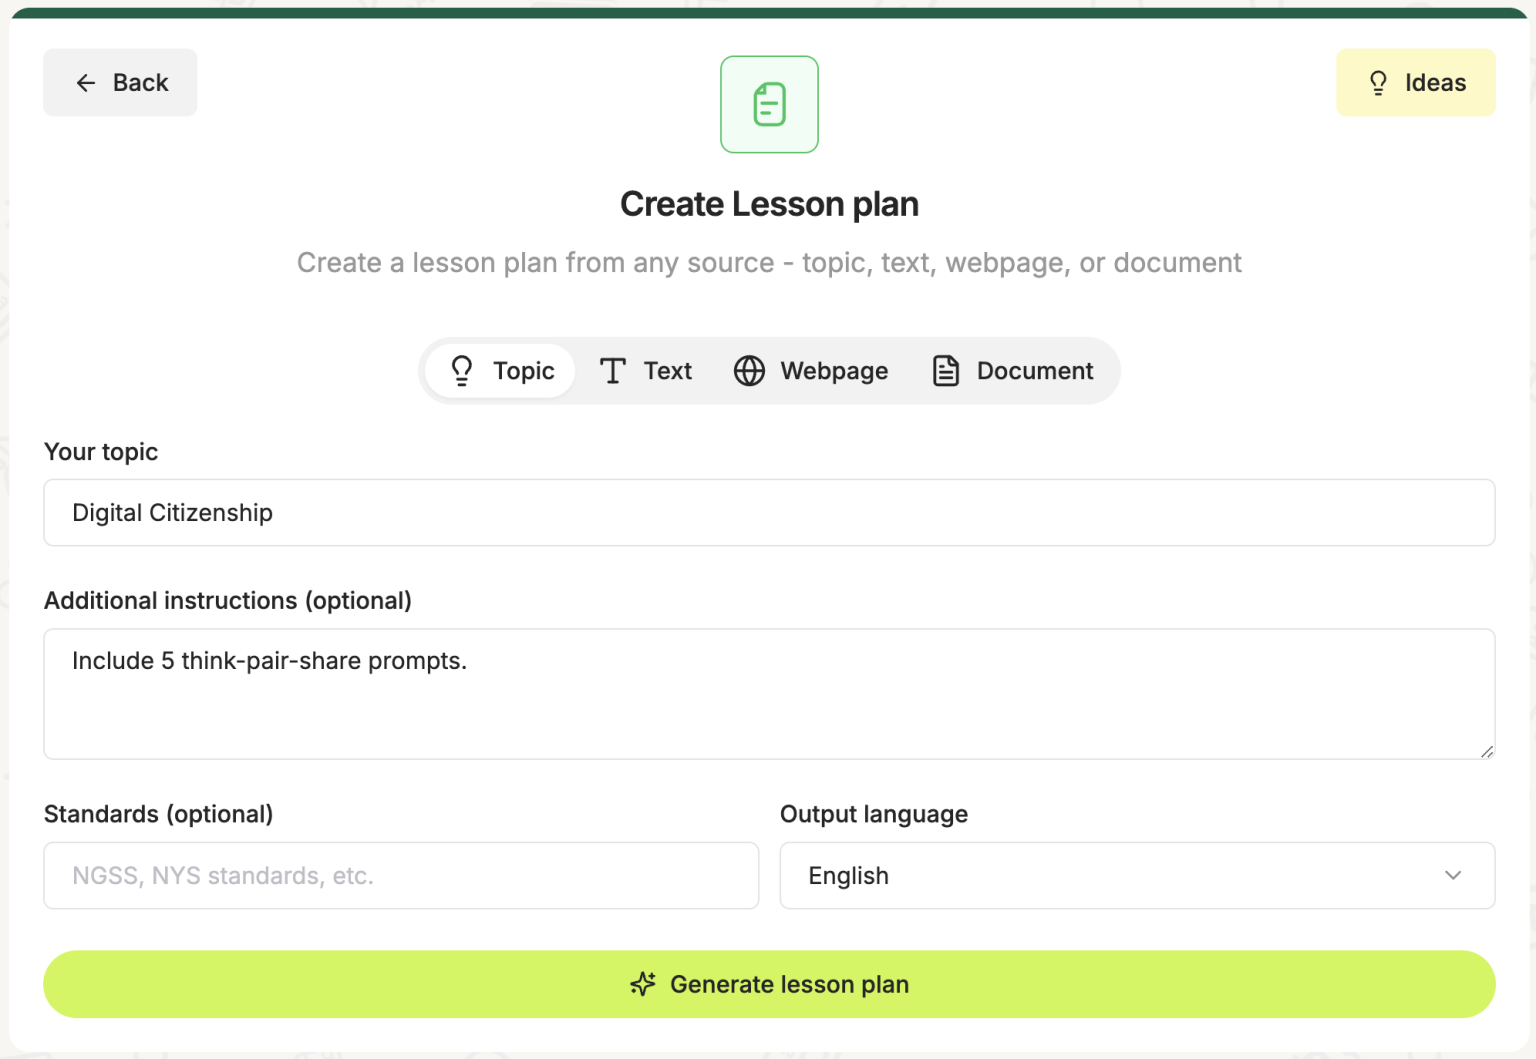Click the green lesson plan document icon
Screen dimensions: 1536x1059
click(x=768, y=104)
